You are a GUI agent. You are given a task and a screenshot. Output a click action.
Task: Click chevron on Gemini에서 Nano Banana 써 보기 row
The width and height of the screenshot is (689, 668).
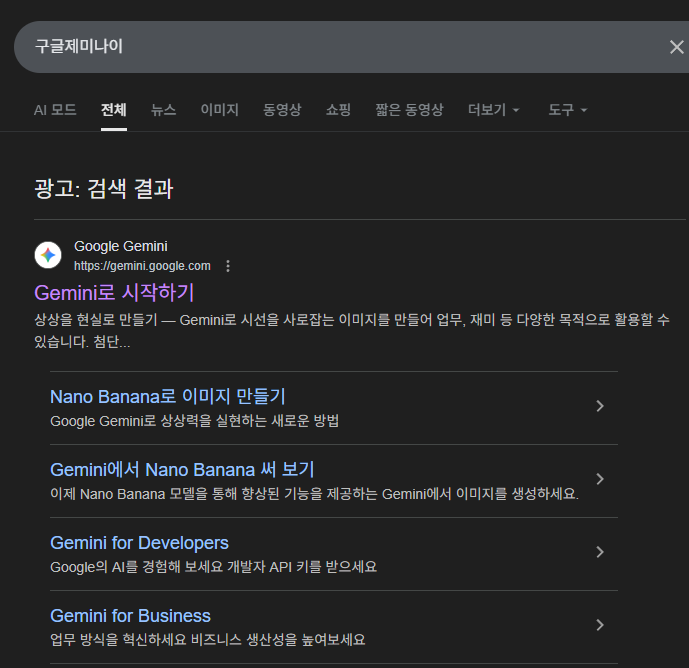(x=600, y=479)
